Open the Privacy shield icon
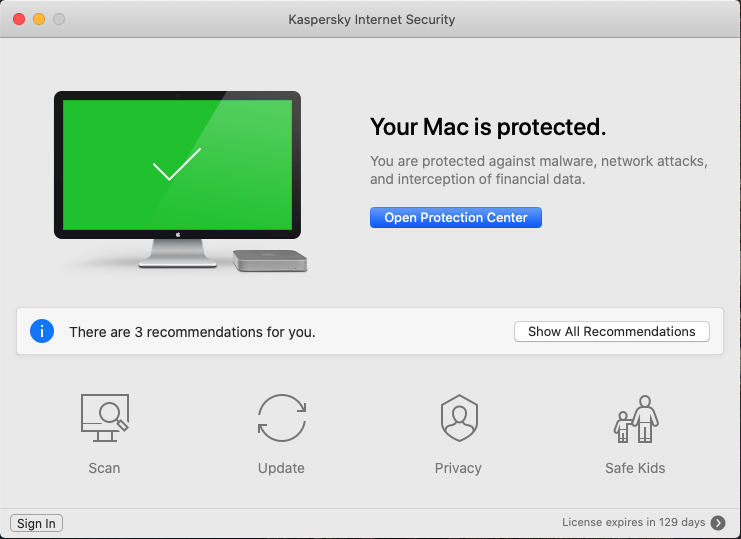The width and height of the screenshot is (741, 539). tap(458, 418)
